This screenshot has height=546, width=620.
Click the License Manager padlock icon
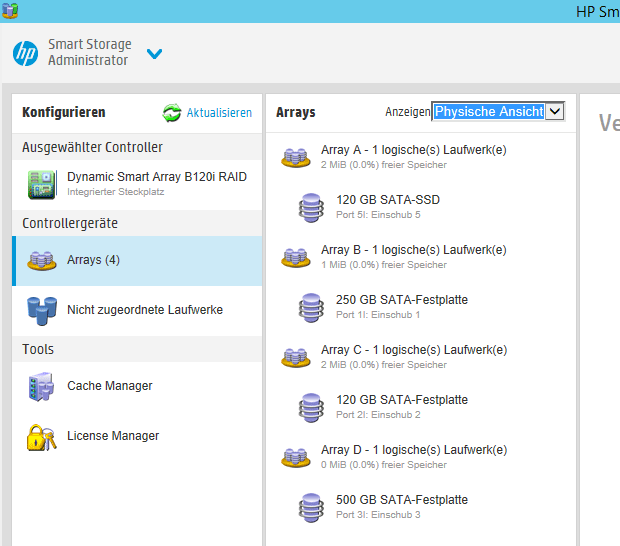coord(42,437)
